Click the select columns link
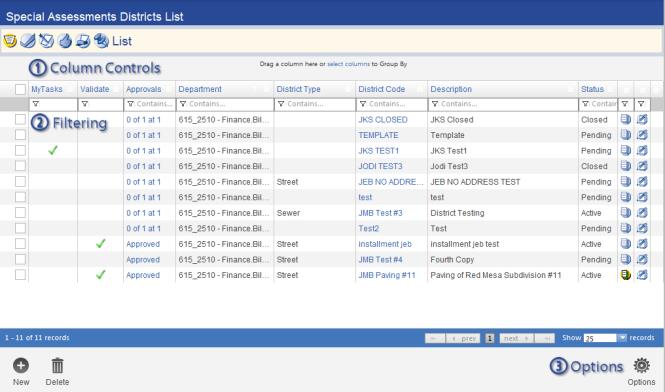665x392 pixels. point(348,64)
